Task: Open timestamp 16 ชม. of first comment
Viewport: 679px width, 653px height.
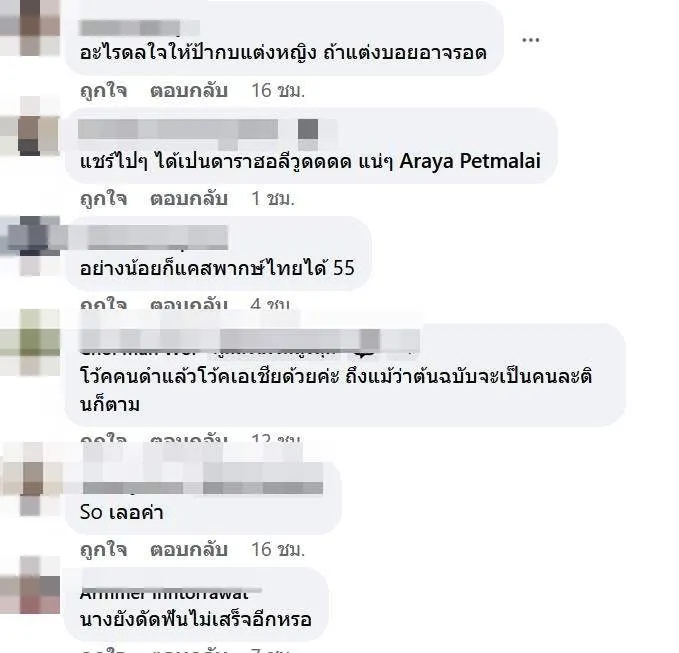Action: [x=278, y=91]
